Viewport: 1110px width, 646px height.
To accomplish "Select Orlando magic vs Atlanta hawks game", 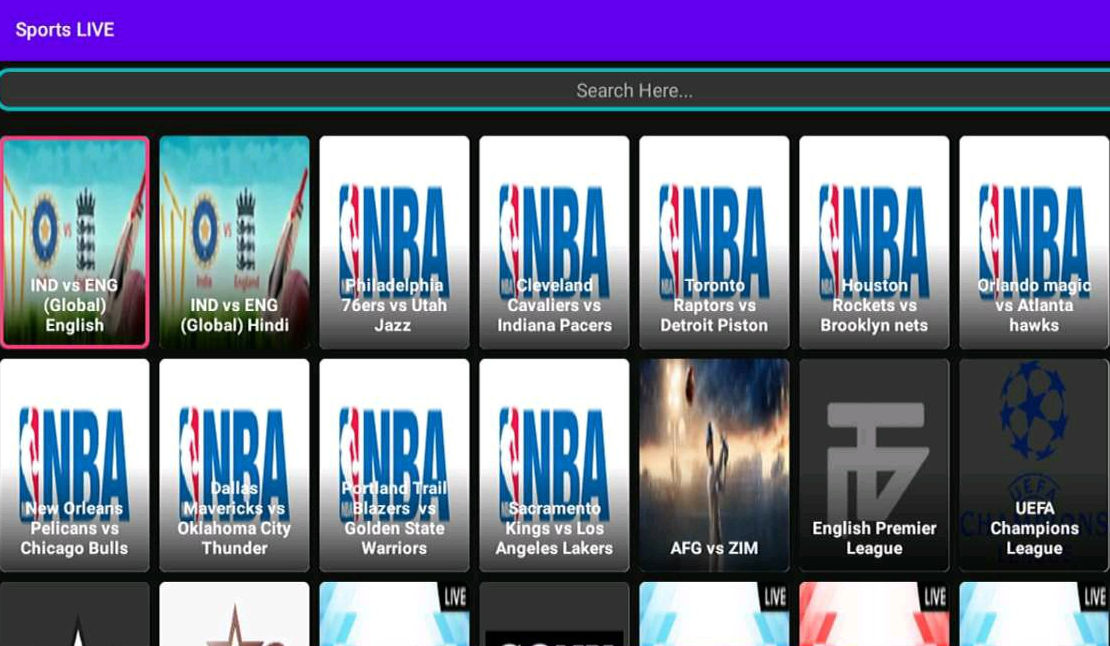I will [x=1034, y=242].
